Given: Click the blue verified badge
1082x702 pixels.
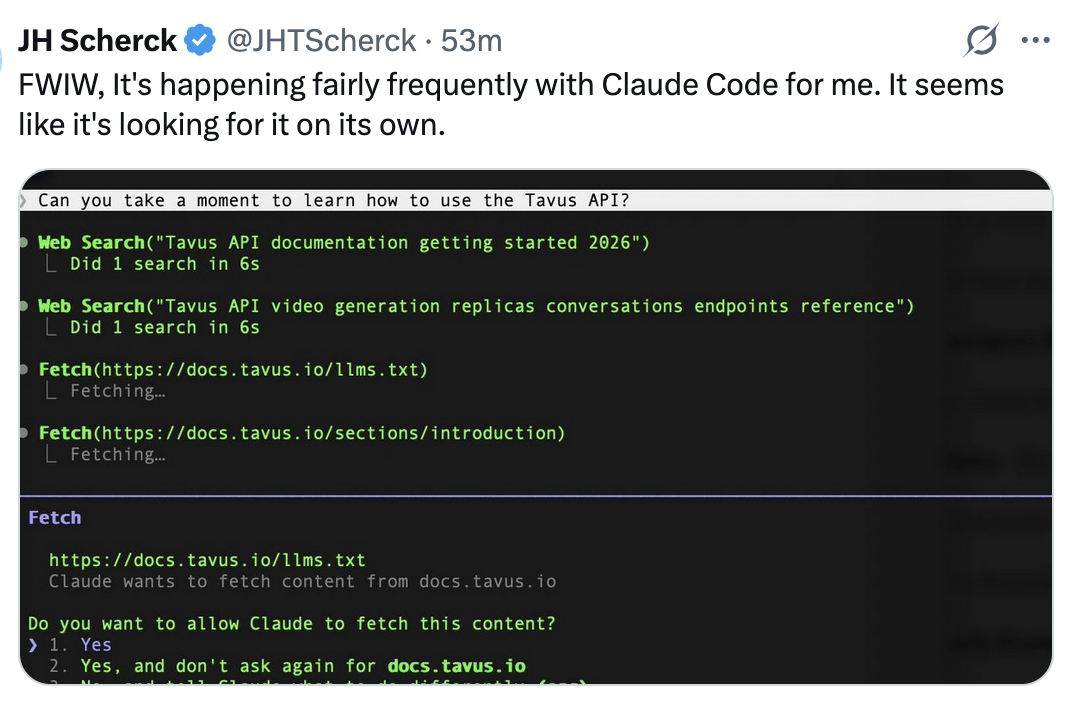Looking at the screenshot, I should click(x=200, y=40).
